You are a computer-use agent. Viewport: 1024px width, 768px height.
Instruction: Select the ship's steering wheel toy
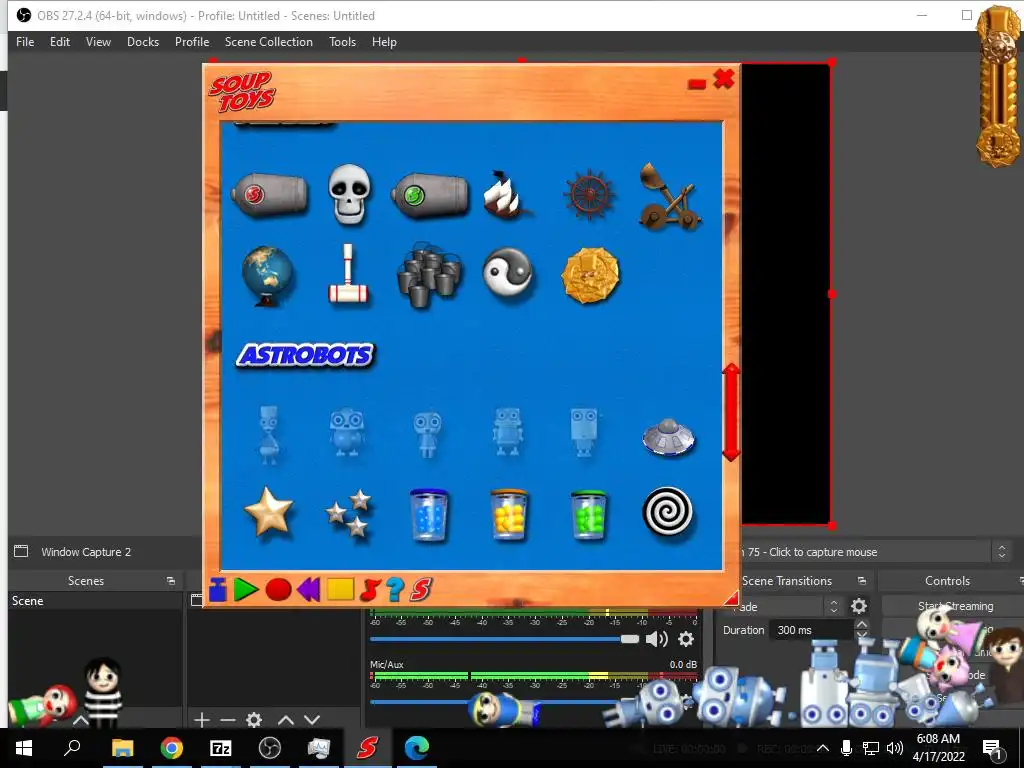coord(589,195)
